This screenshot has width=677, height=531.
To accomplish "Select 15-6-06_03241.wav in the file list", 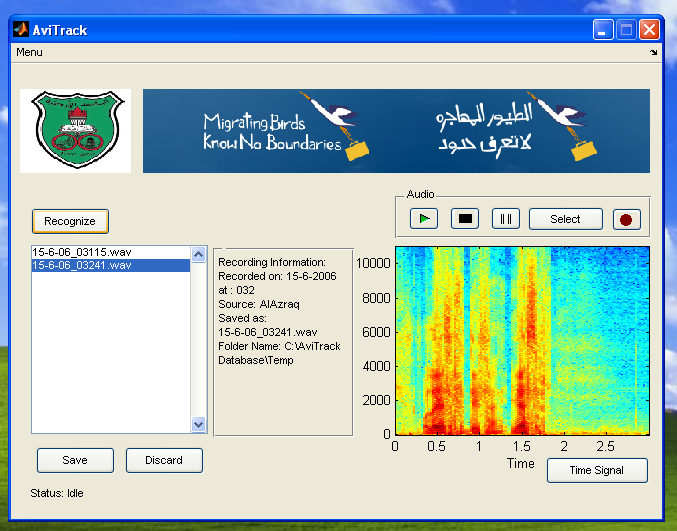I will (111, 265).
